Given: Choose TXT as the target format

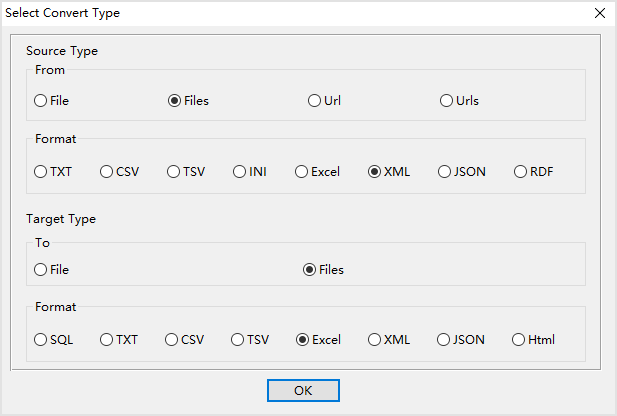Looking at the screenshot, I should (107, 339).
